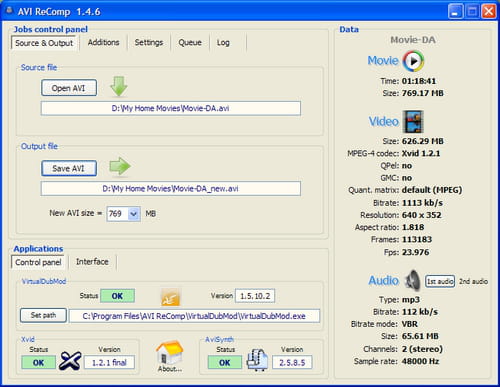Screen dimensions: 500x387
Task: Minimize the AVI ReComp window
Action: coord(455,11)
